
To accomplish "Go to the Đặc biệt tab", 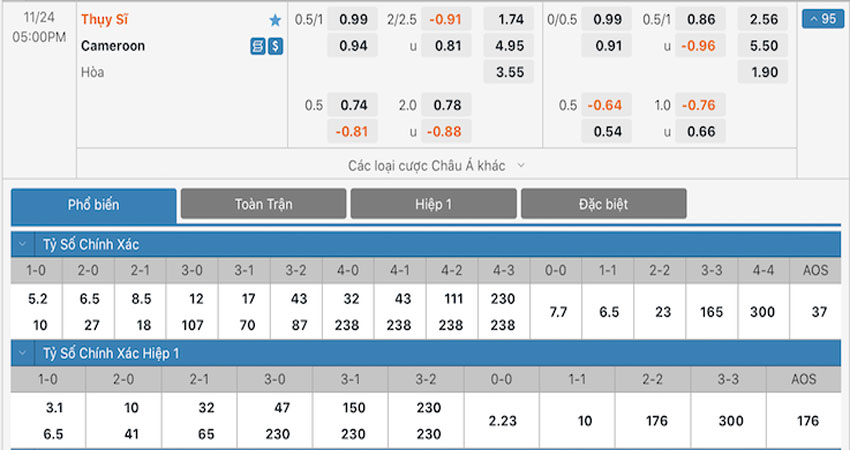I will 603,204.
